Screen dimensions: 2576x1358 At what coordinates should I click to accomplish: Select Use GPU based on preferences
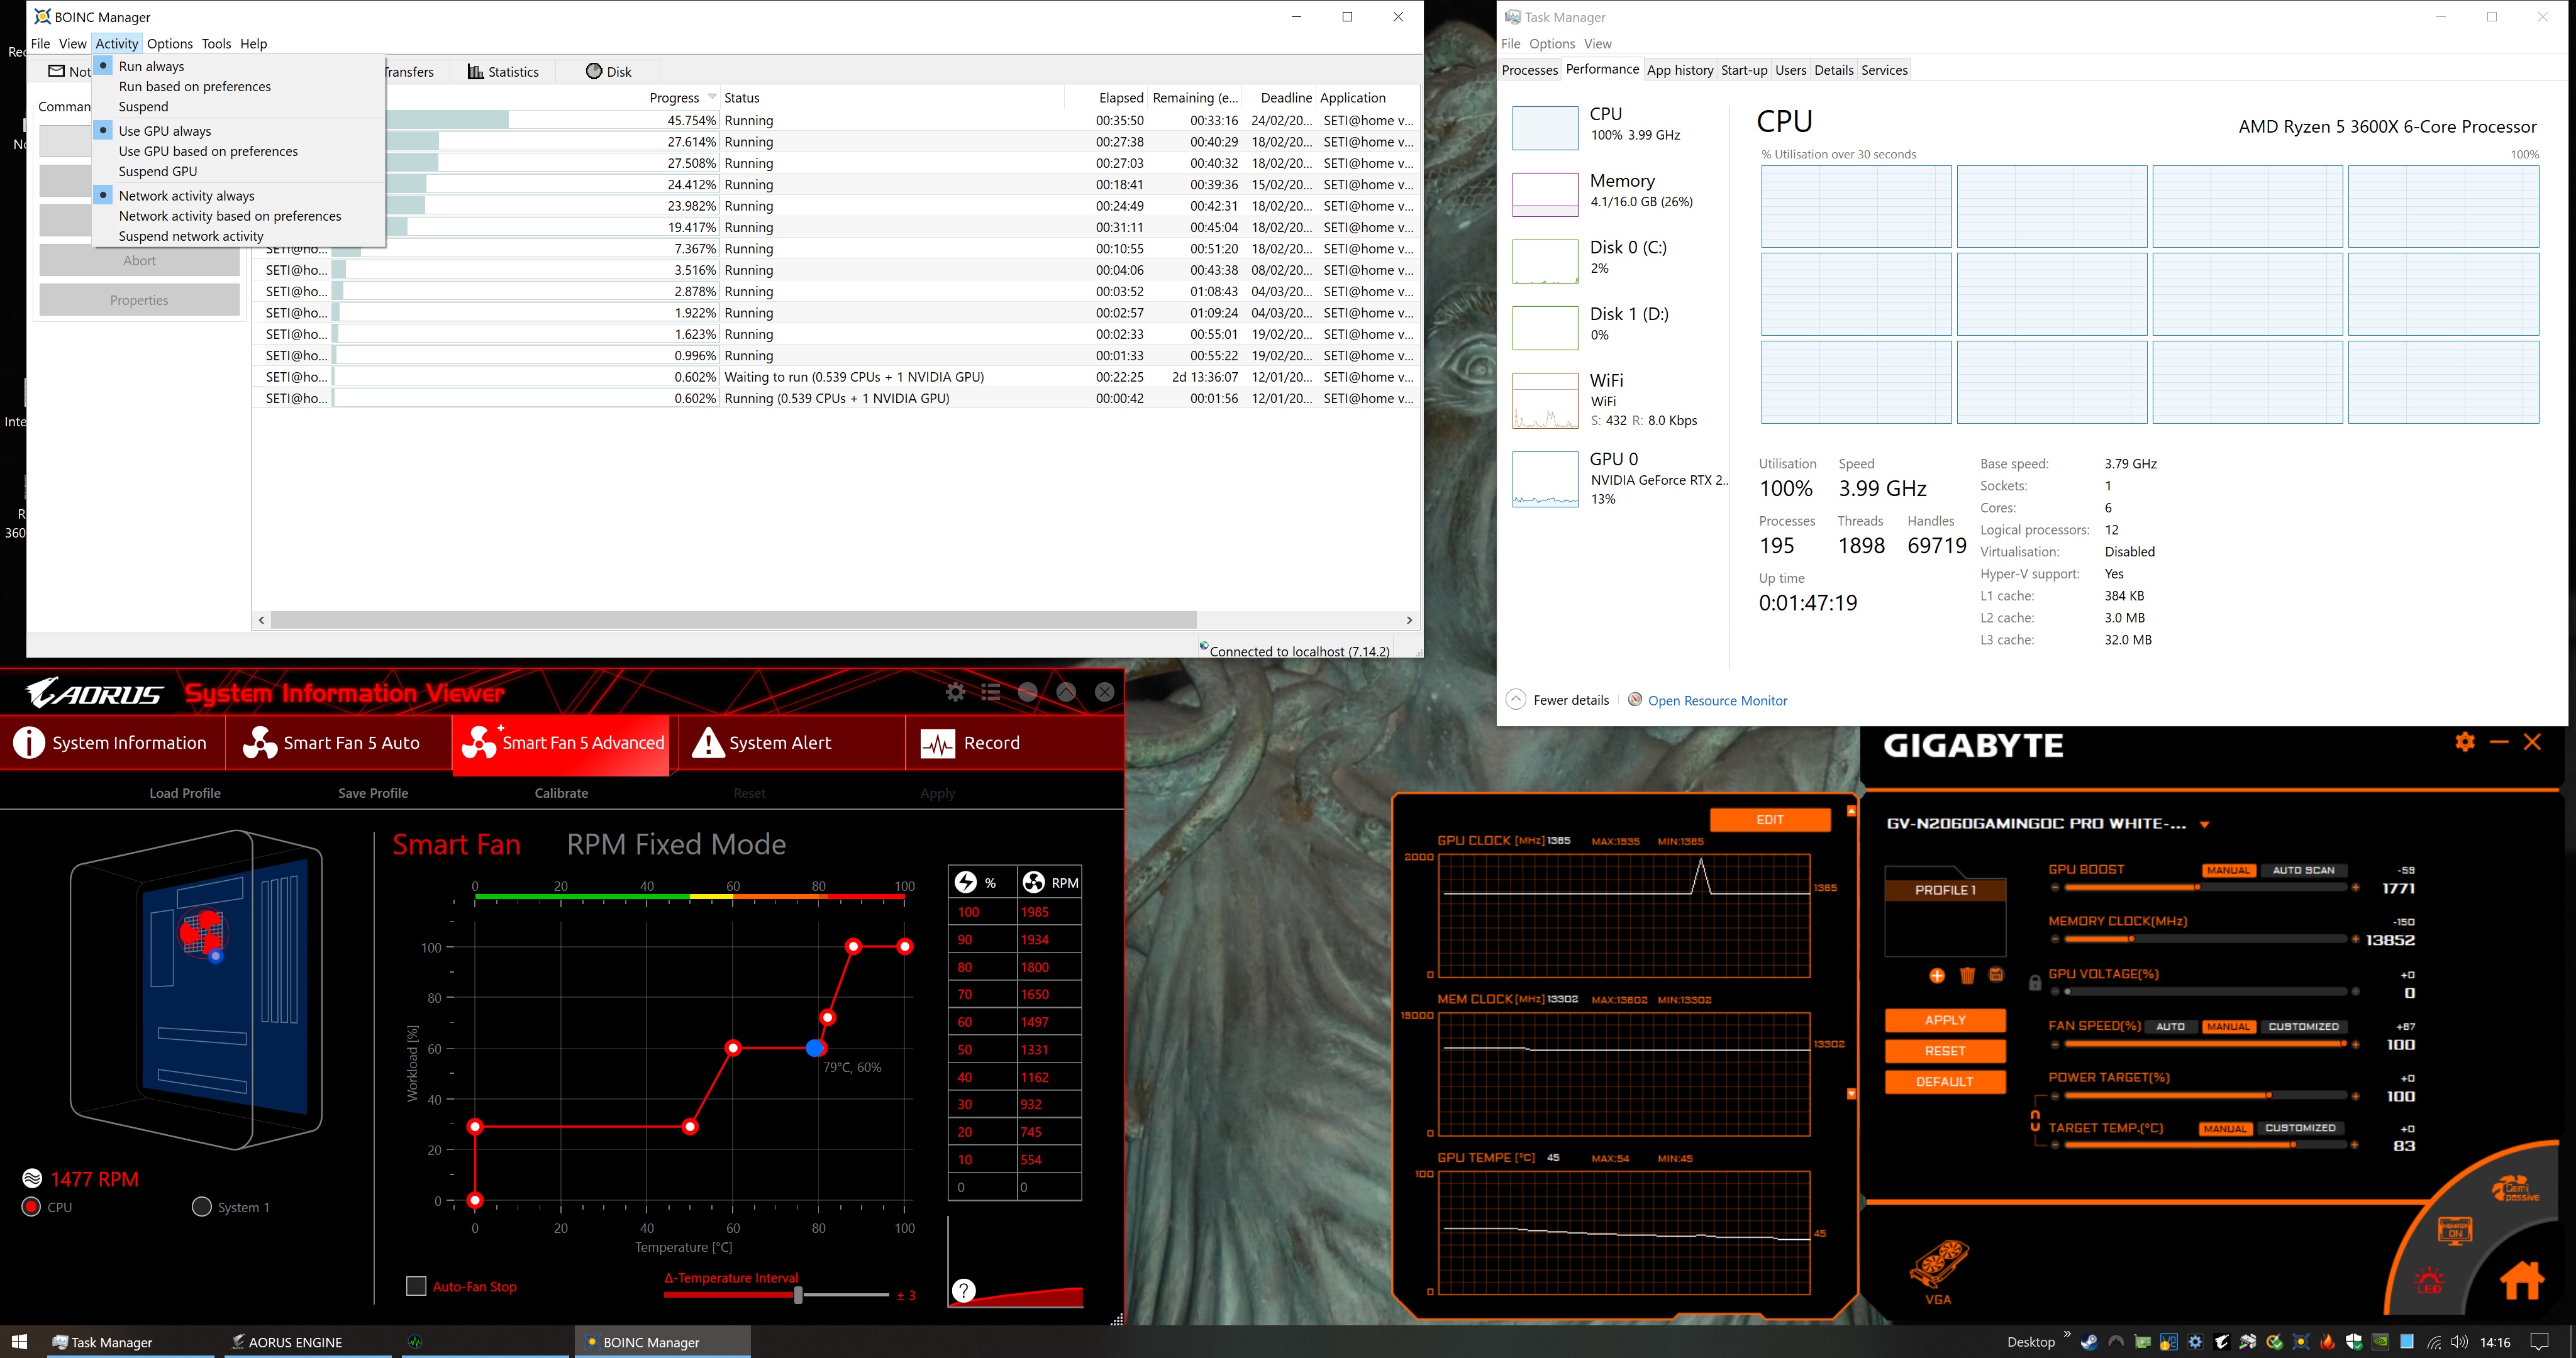[x=208, y=151]
